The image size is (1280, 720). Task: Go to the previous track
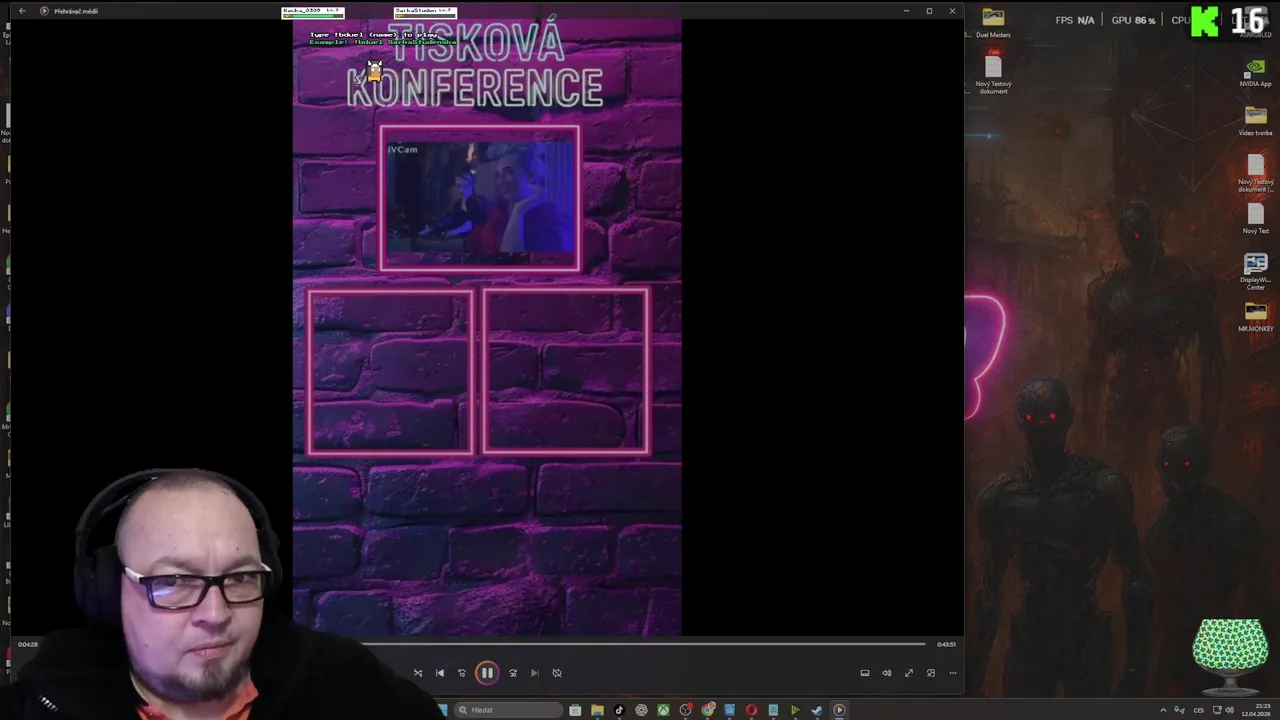click(440, 673)
